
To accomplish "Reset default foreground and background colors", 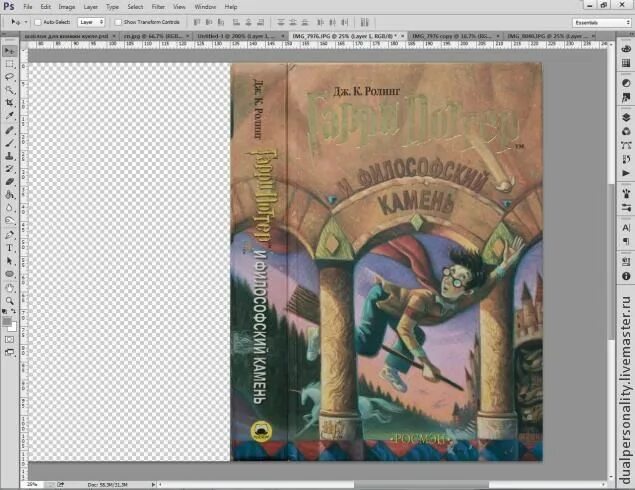I will tap(4, 311).
